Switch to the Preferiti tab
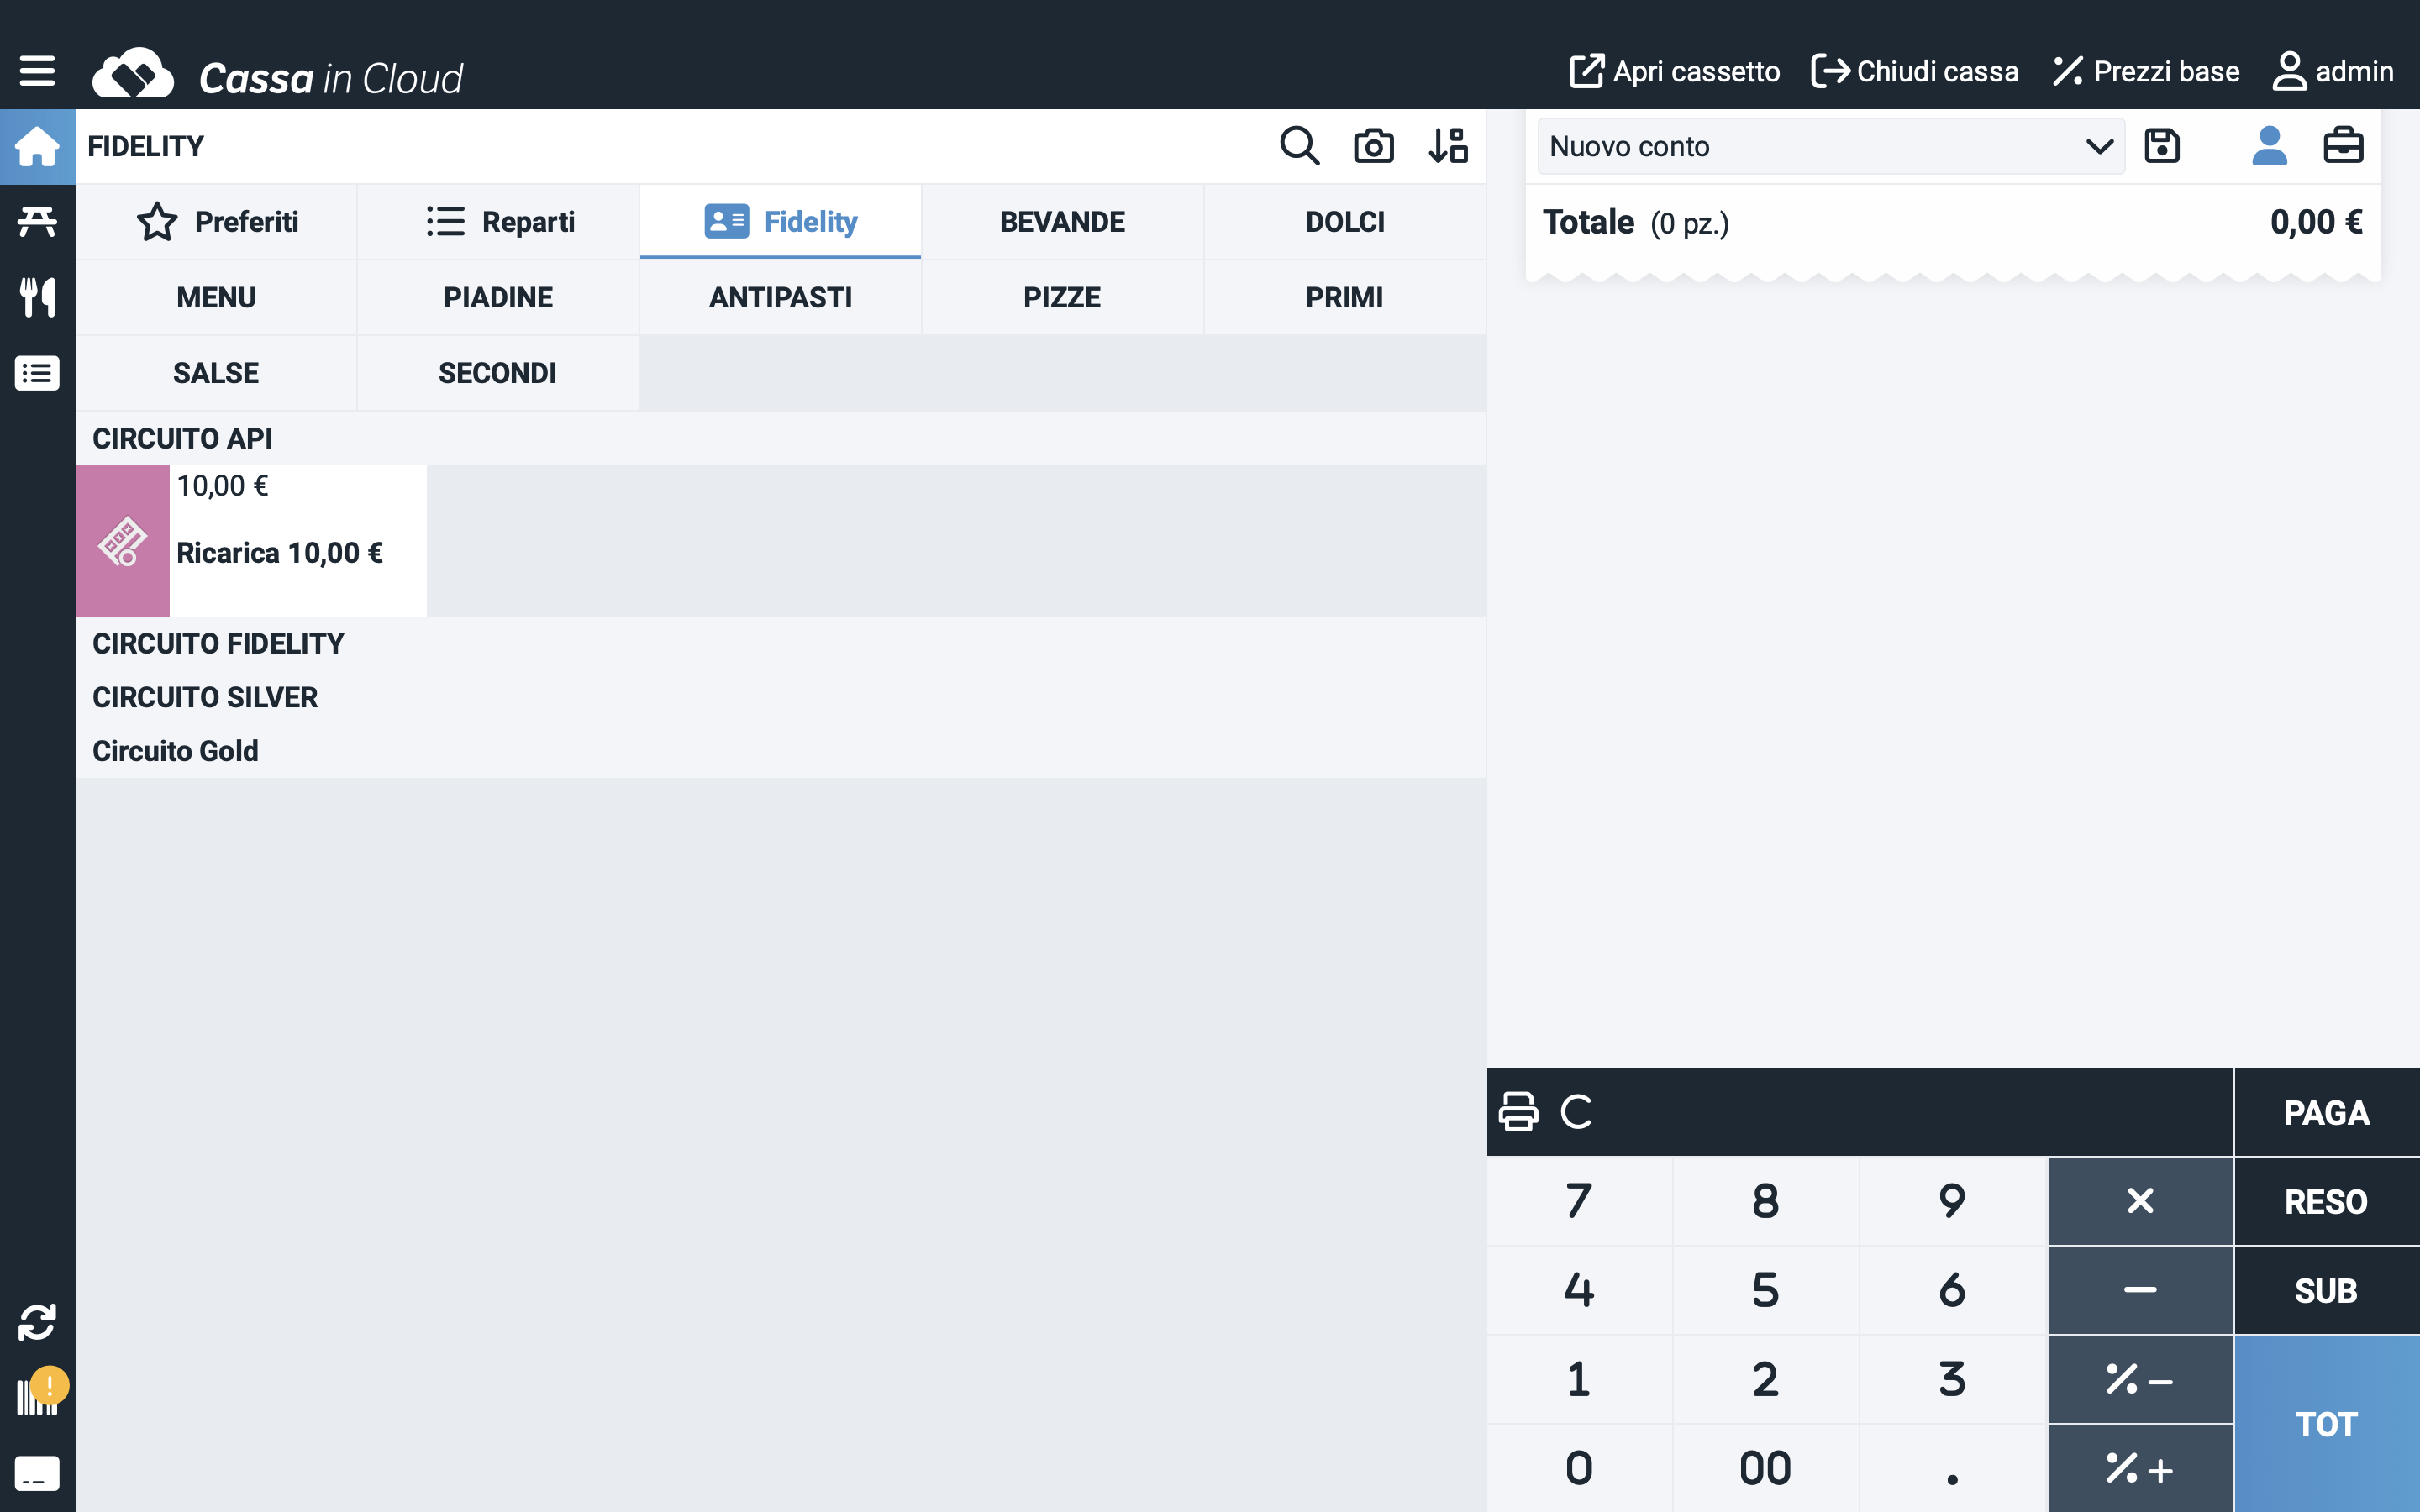The image size is (2420, 1512). pos(216,221)
